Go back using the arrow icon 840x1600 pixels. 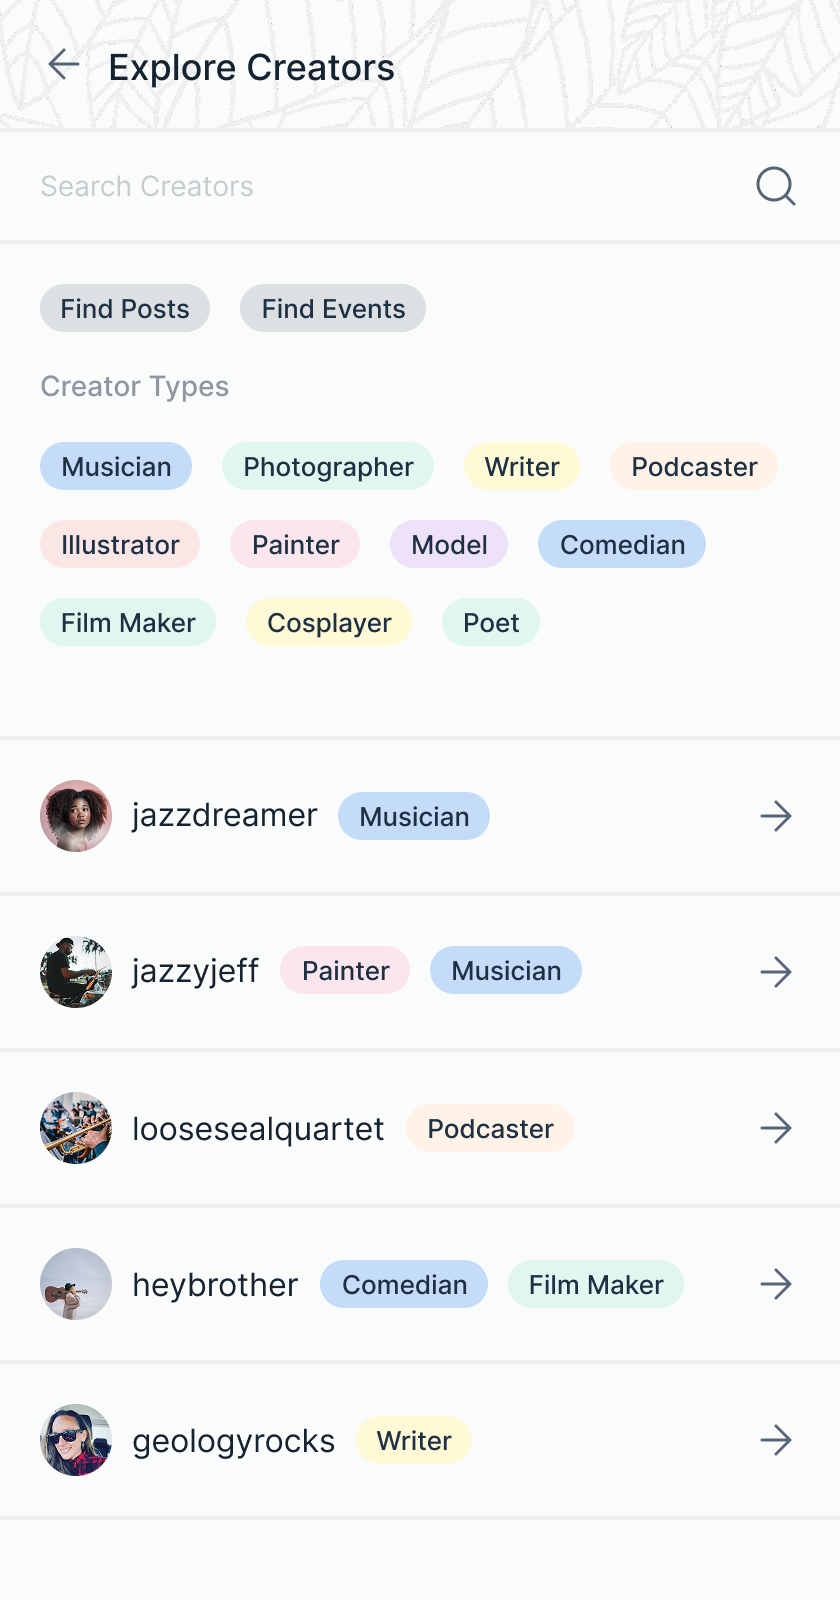64,65
